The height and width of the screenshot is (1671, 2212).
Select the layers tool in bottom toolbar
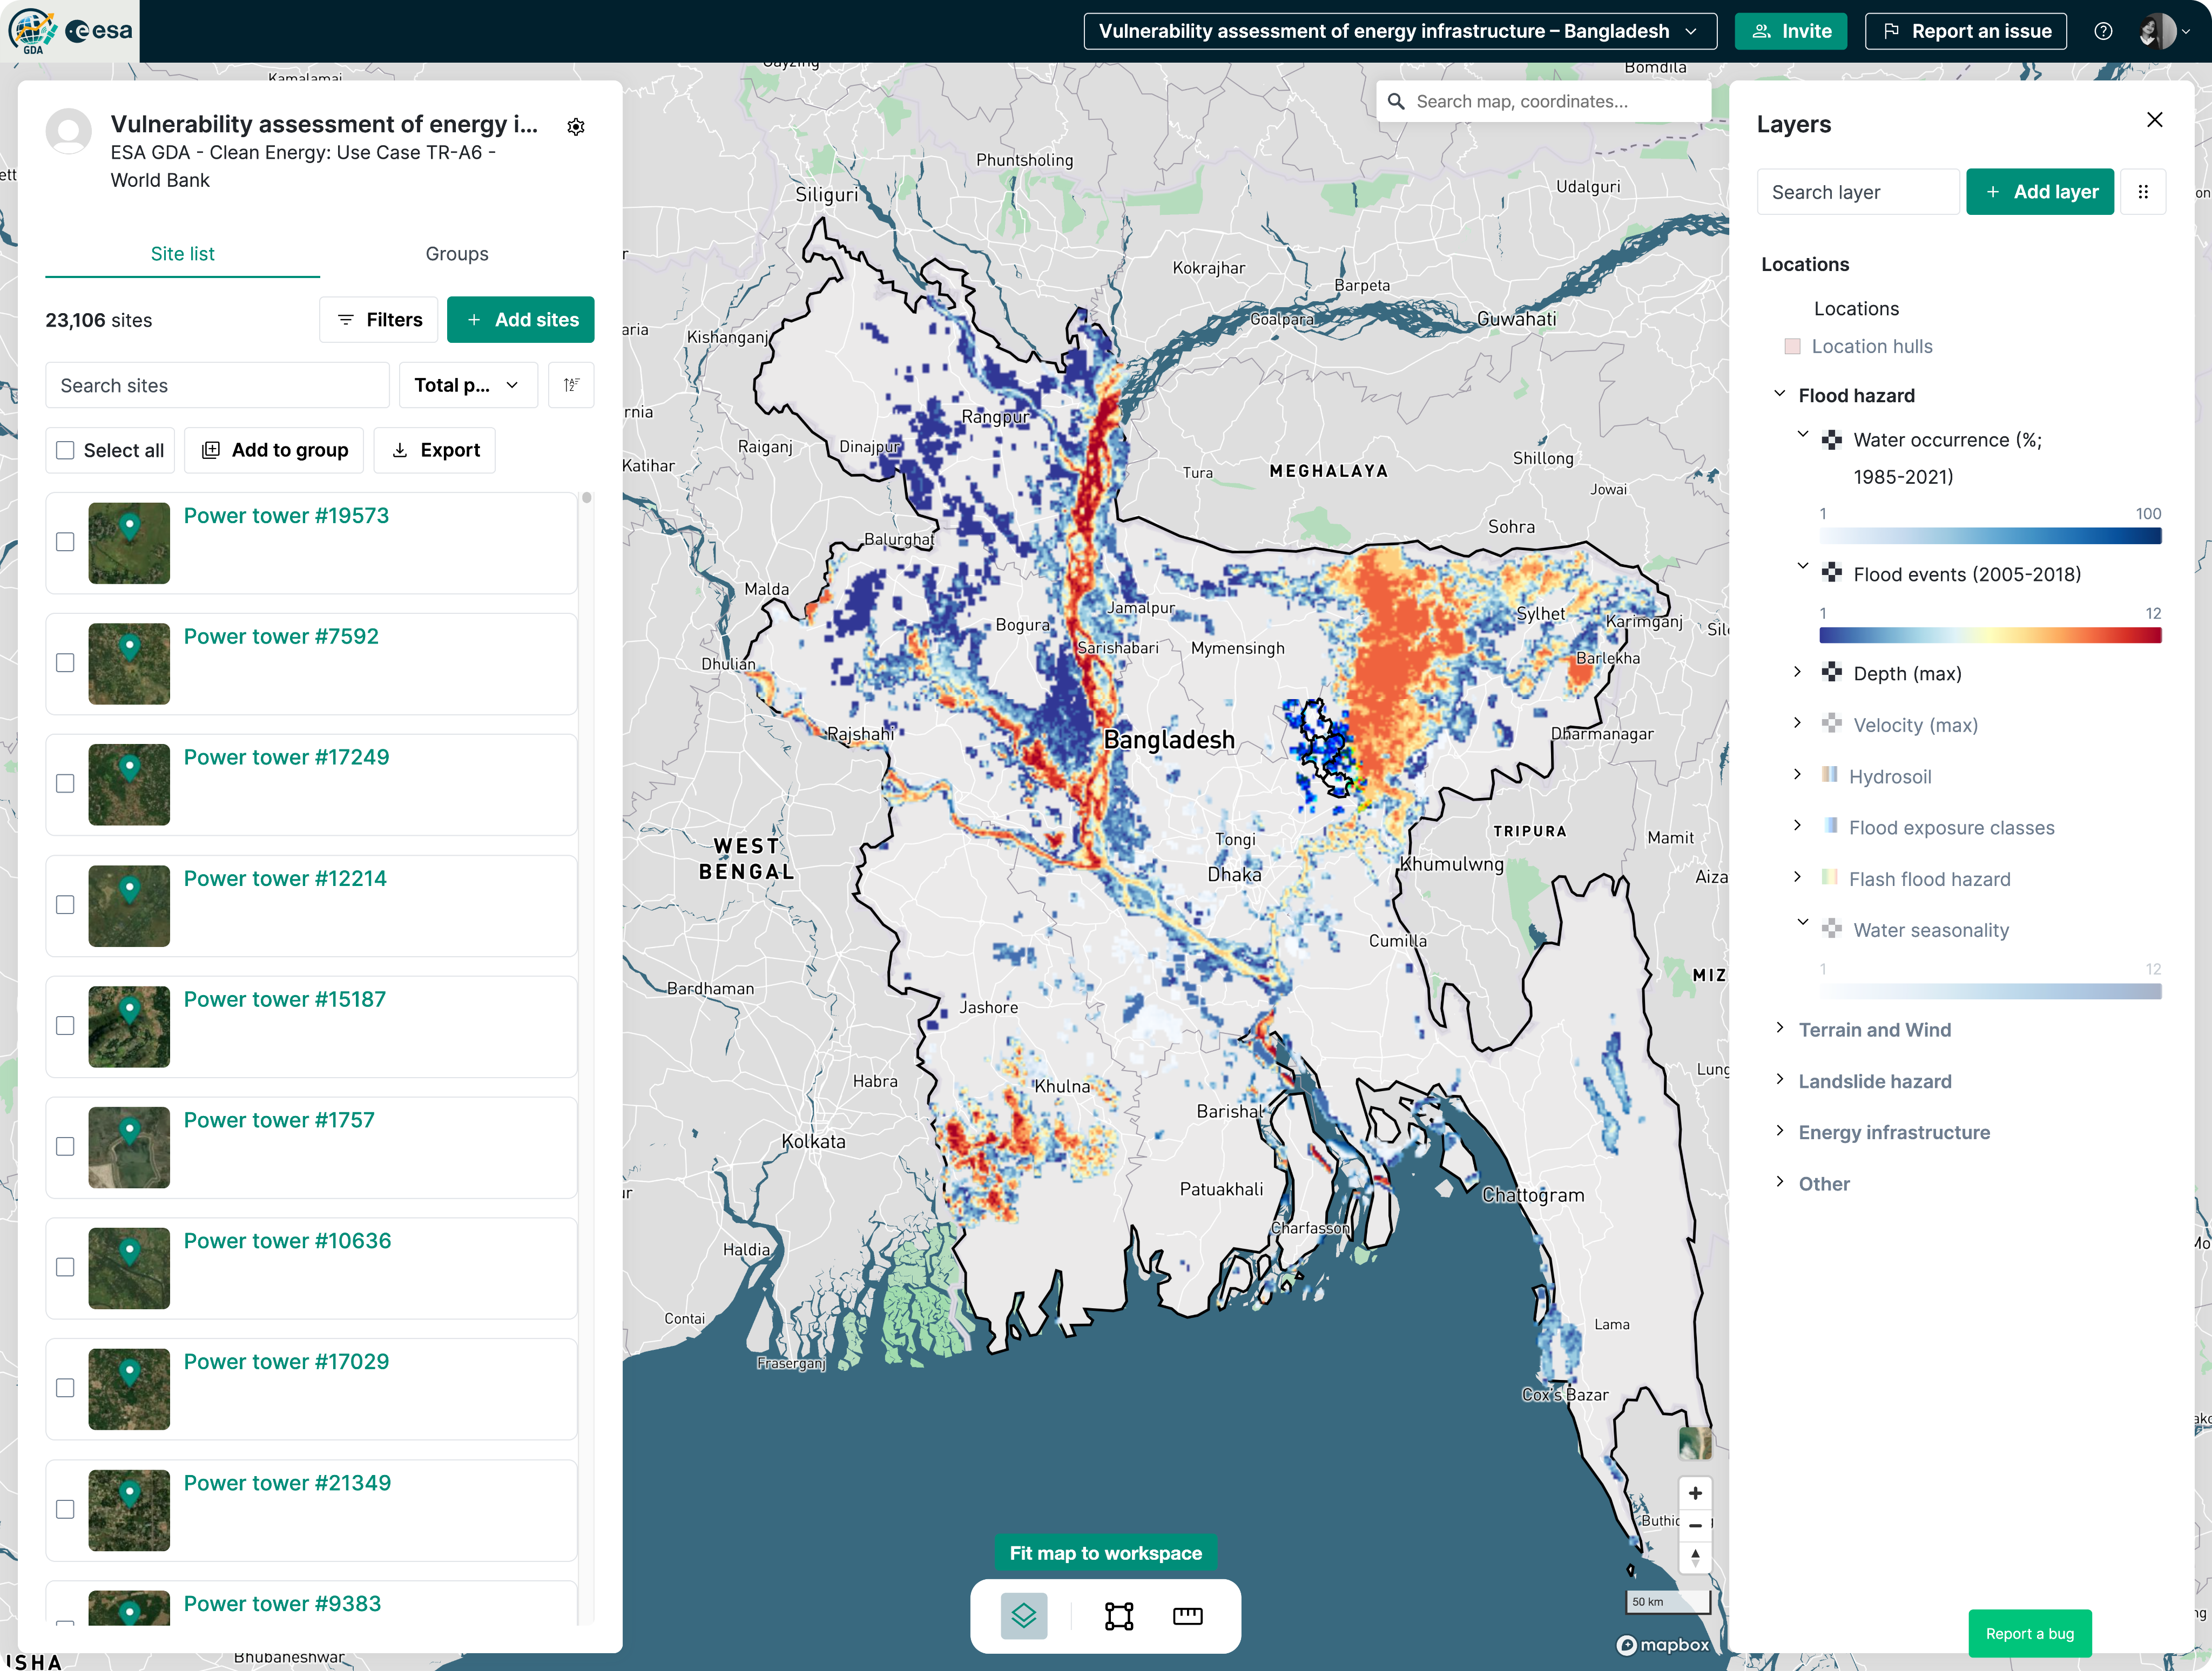pyautogui.click(x=1023, y=1615)
